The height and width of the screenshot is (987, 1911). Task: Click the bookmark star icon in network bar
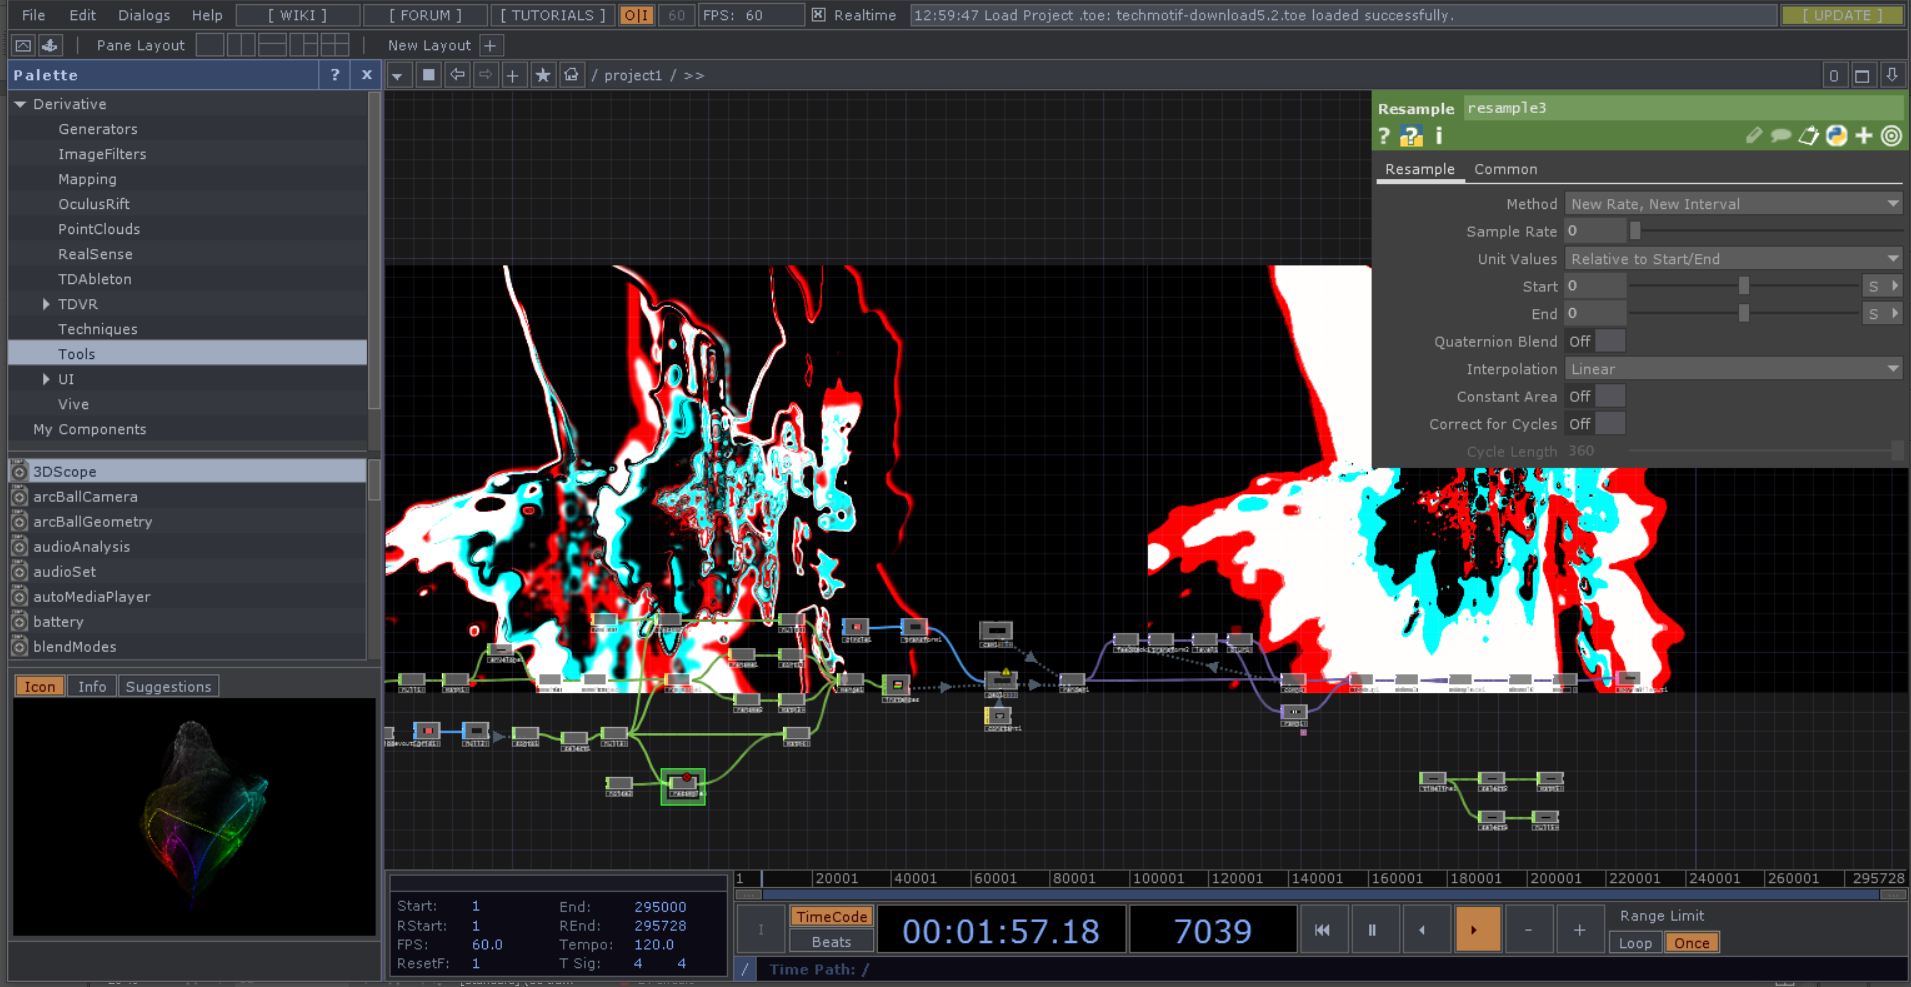click(x=543, y=75)
